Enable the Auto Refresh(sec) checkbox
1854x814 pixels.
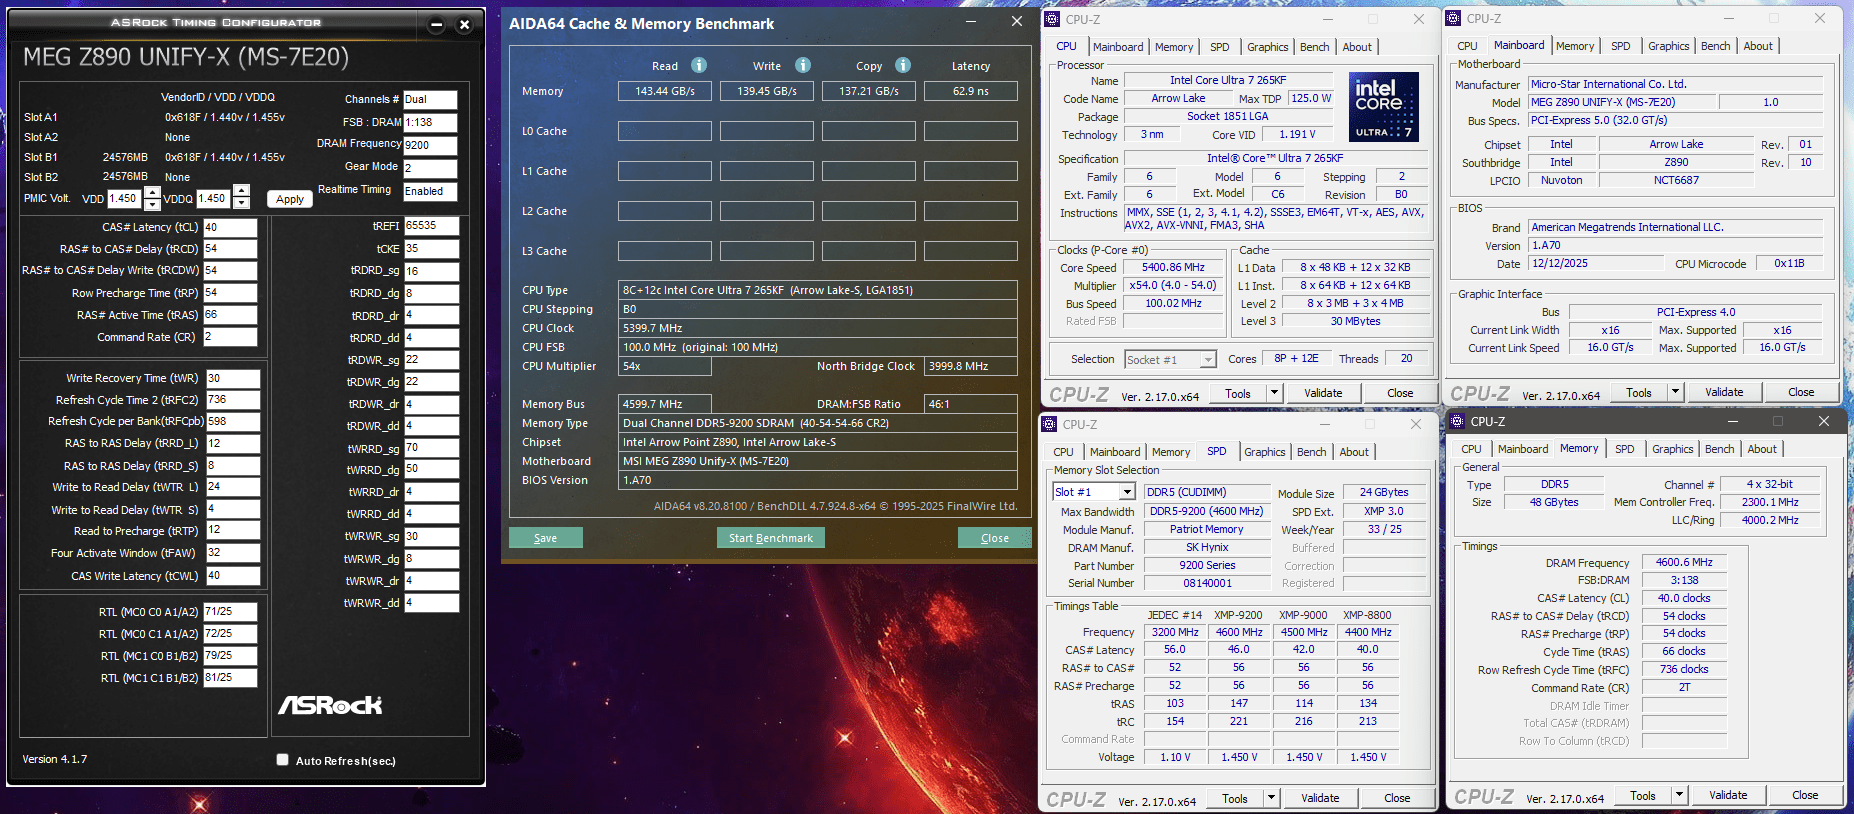coord(283,760)
